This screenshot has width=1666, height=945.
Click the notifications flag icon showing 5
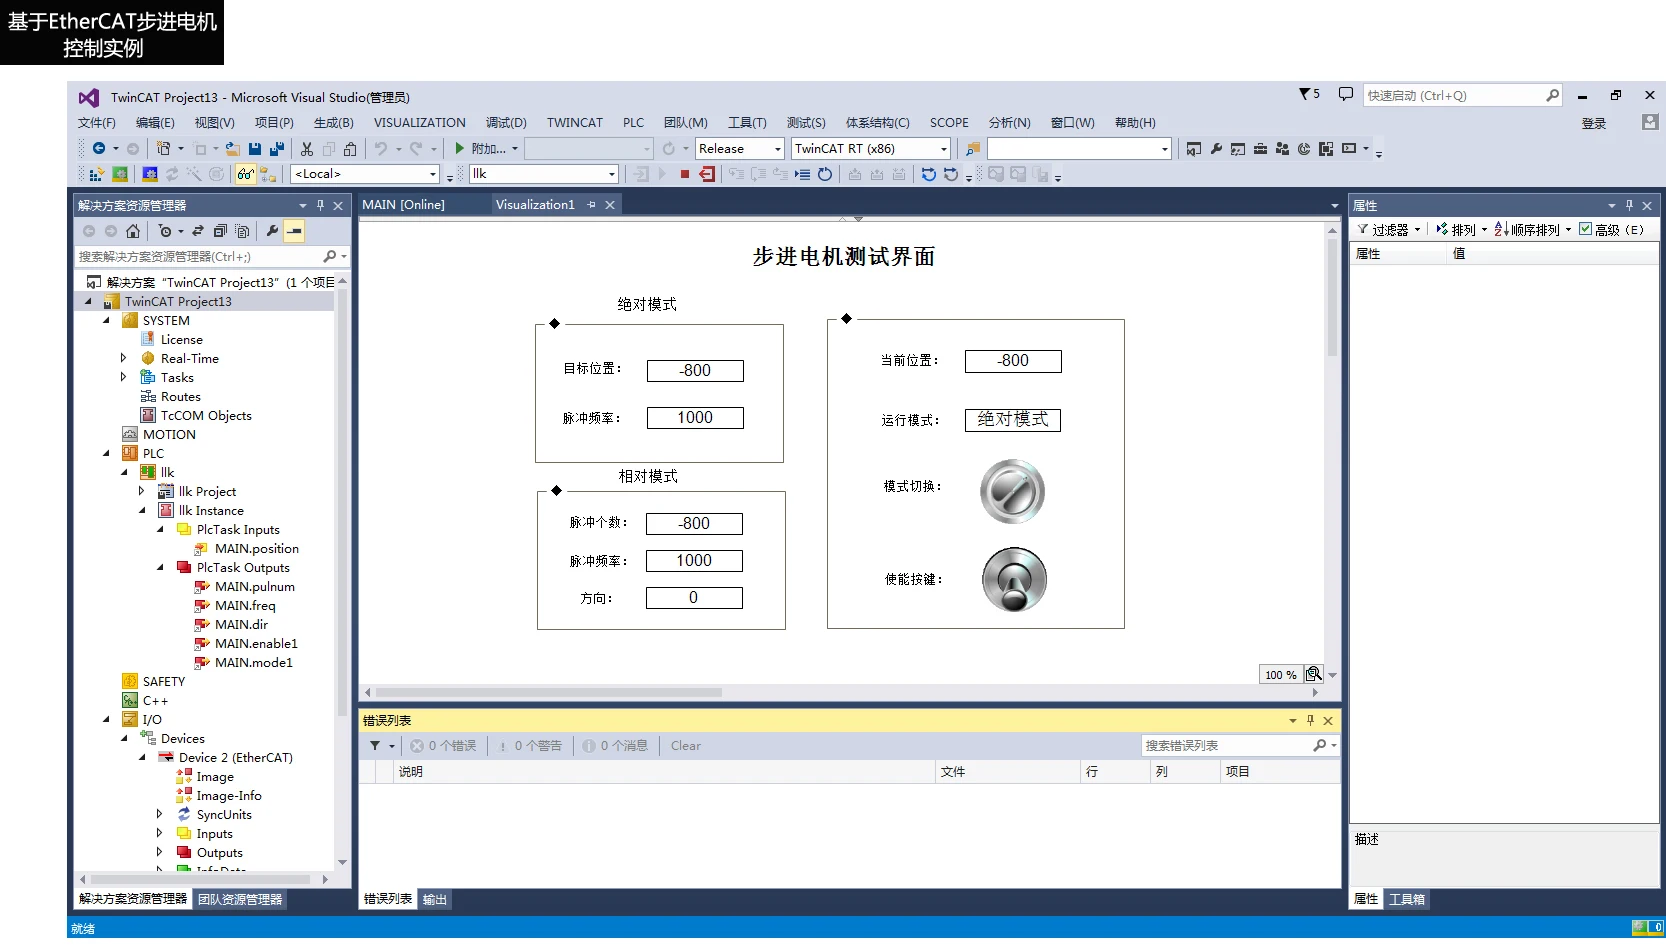click(1309, 94)
